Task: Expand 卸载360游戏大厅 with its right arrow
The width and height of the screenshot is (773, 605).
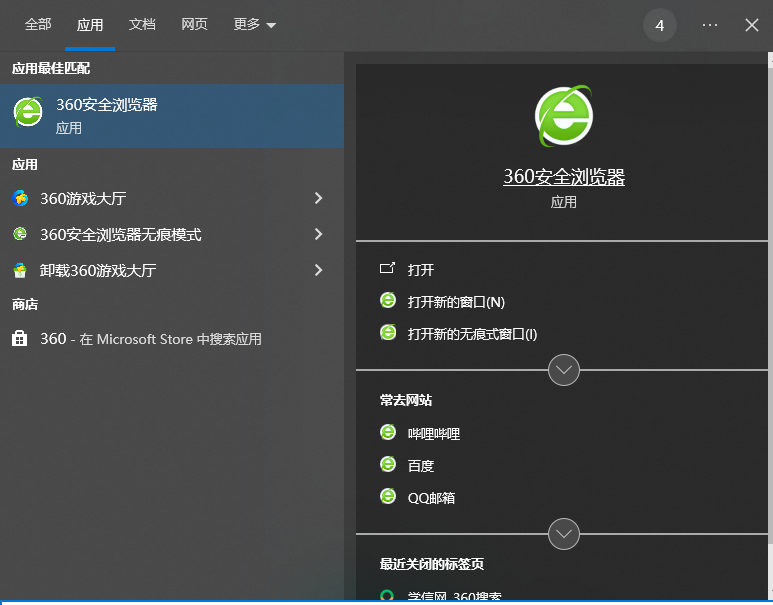Action: (x=318, y=270)
